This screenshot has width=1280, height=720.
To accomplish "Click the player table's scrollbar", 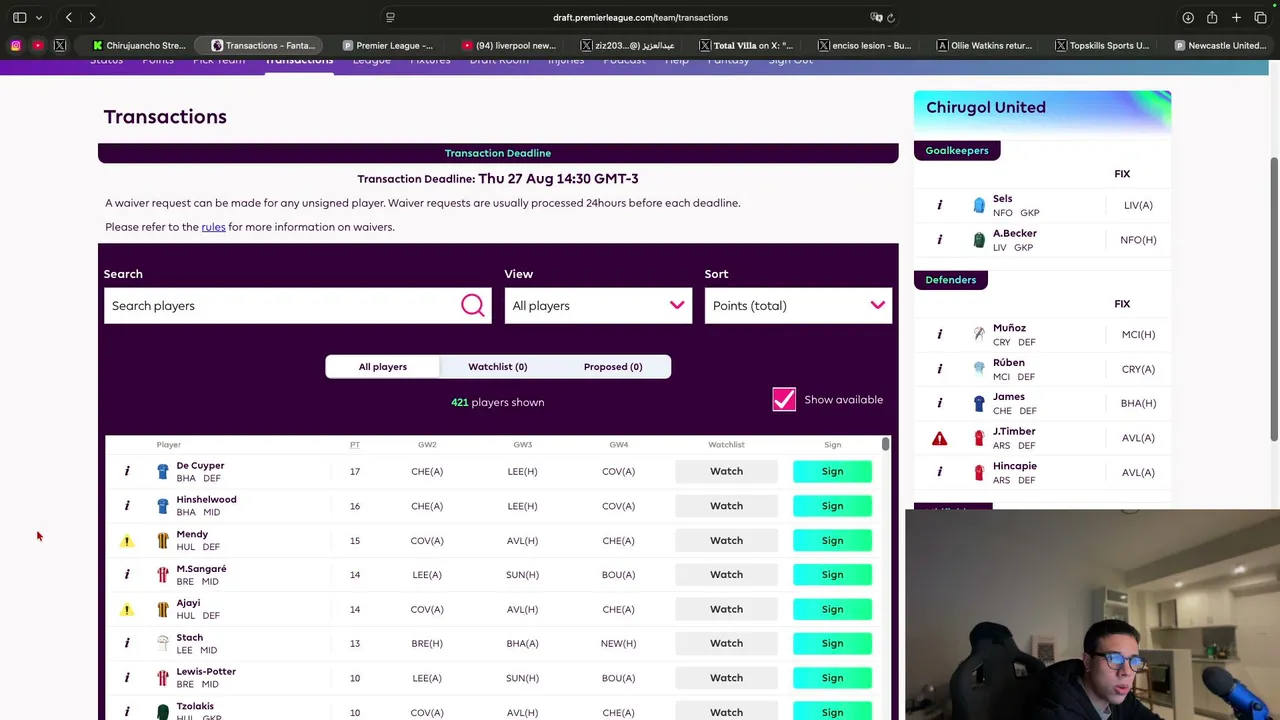I will click(x=885, y=444).
